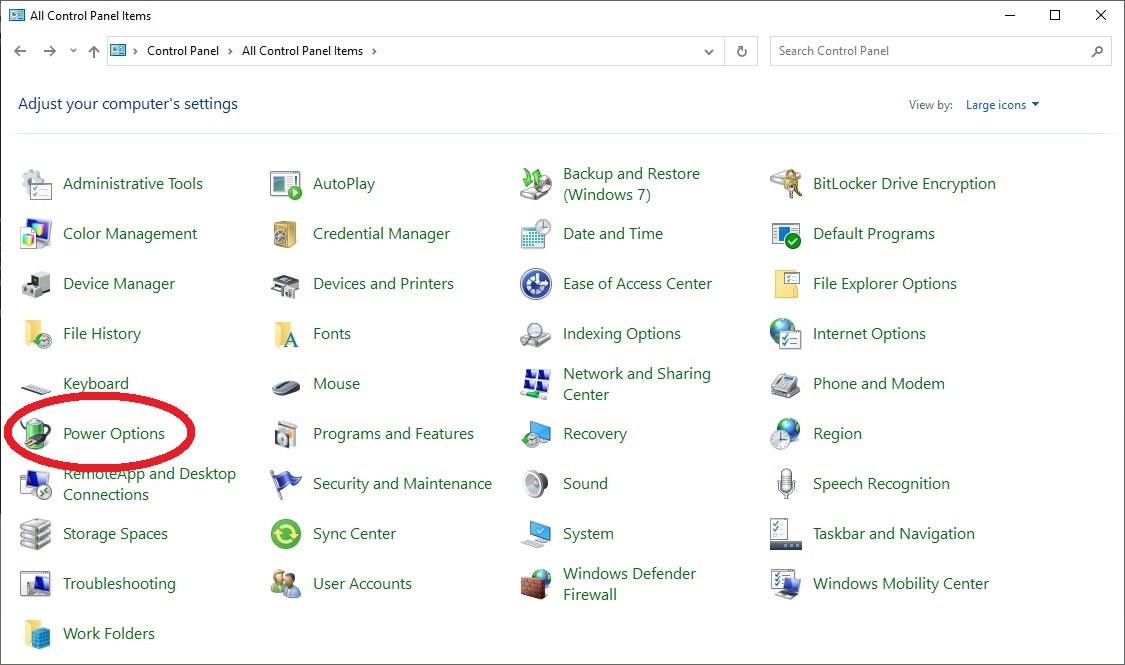Click the Control Panel icon in address bar
1125x665 pixels.
[118, 50]
